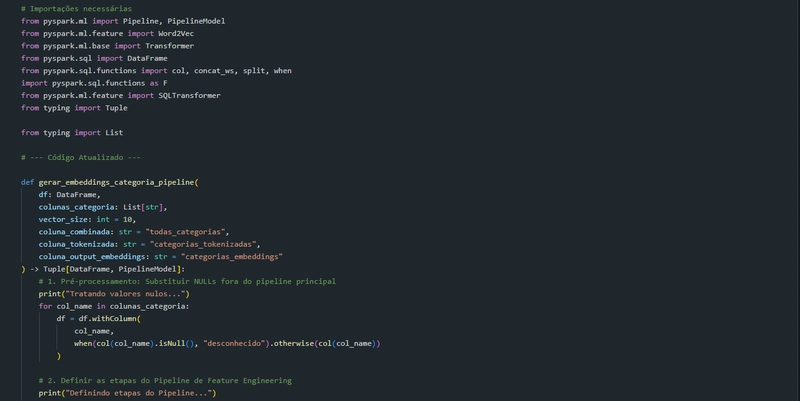Click the string "todas_categorias"
Image resolution: width=800 pixels, height=401 pixels.
tap(185, 232)
